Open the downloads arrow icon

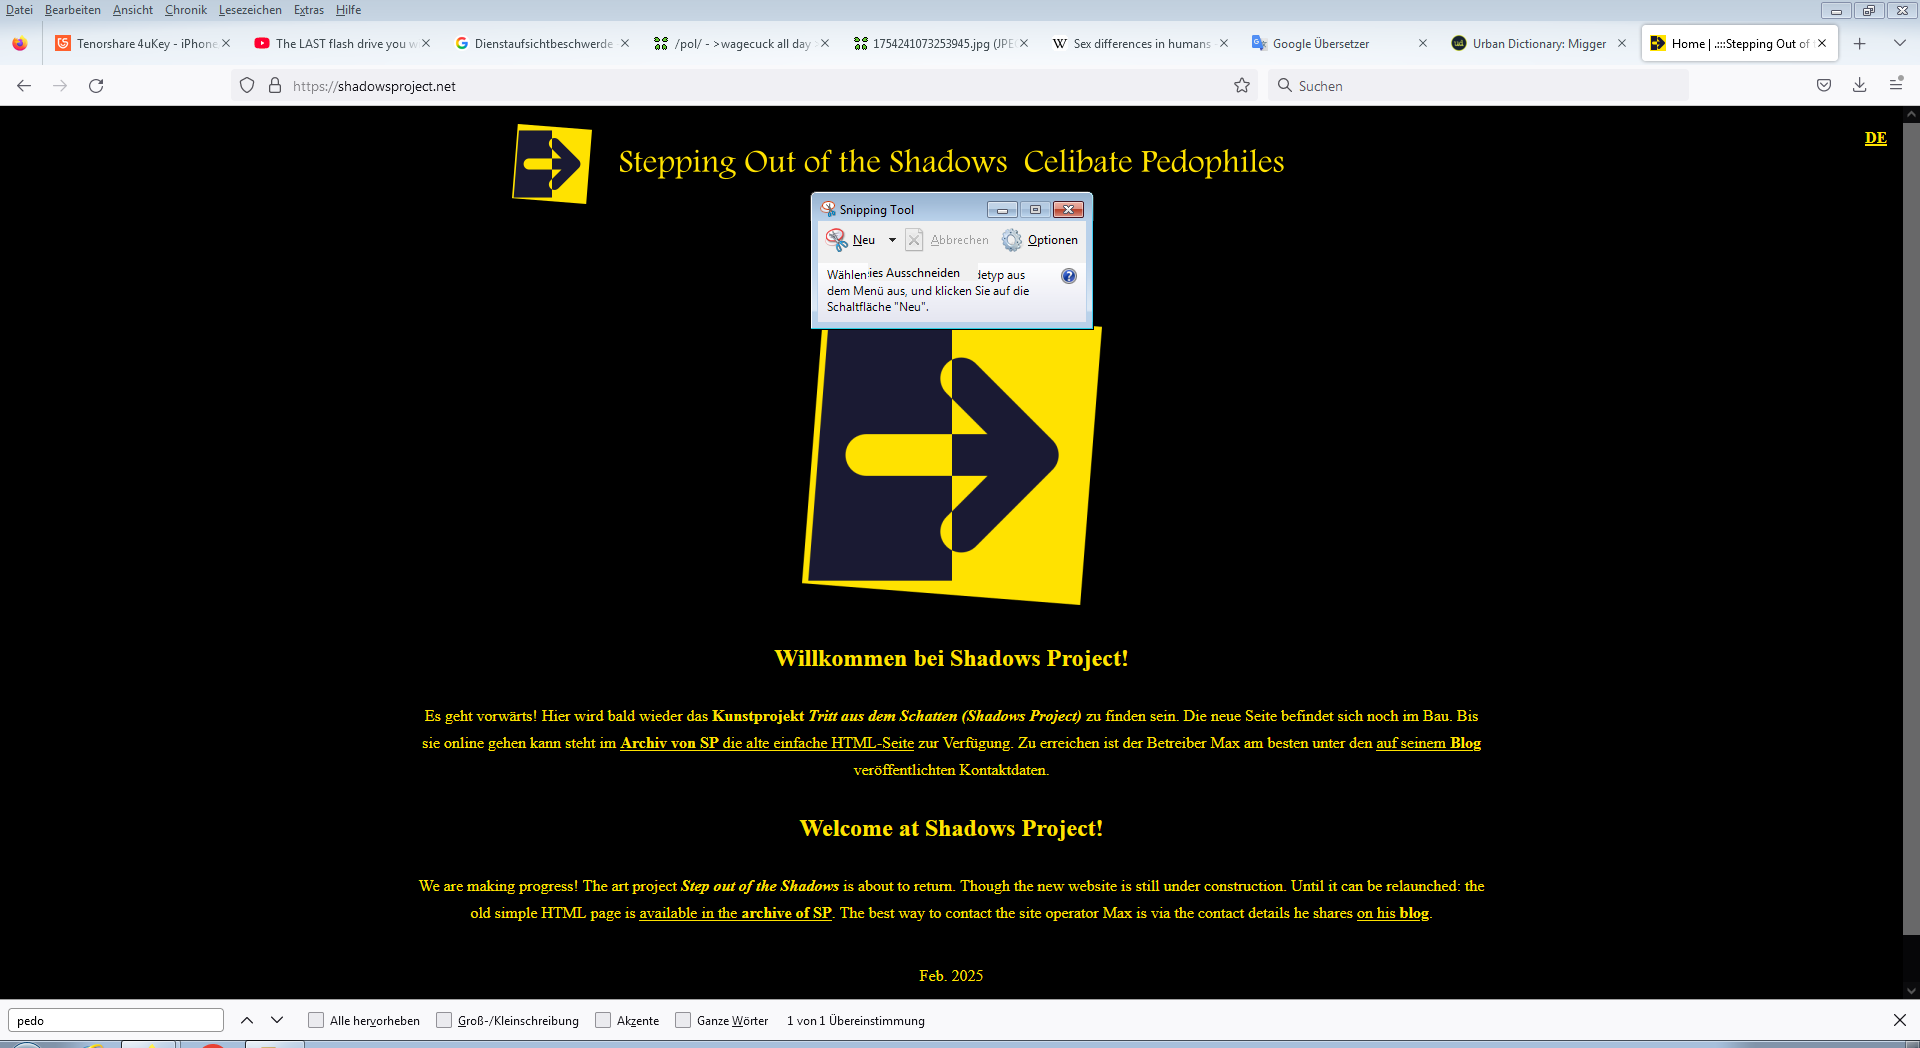1860,86
